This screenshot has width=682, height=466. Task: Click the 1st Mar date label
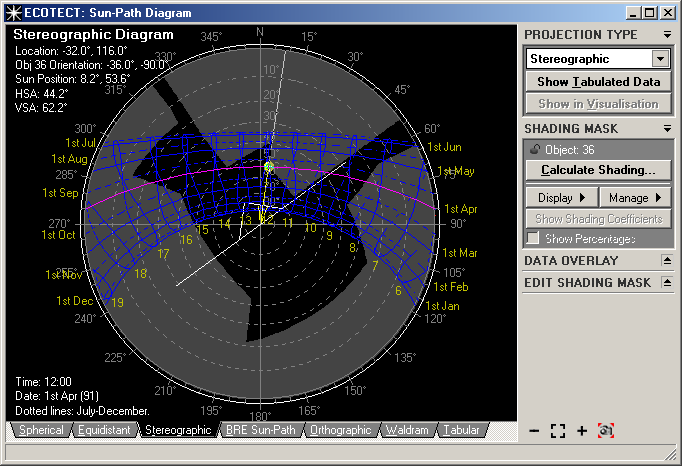pos(460,253)
